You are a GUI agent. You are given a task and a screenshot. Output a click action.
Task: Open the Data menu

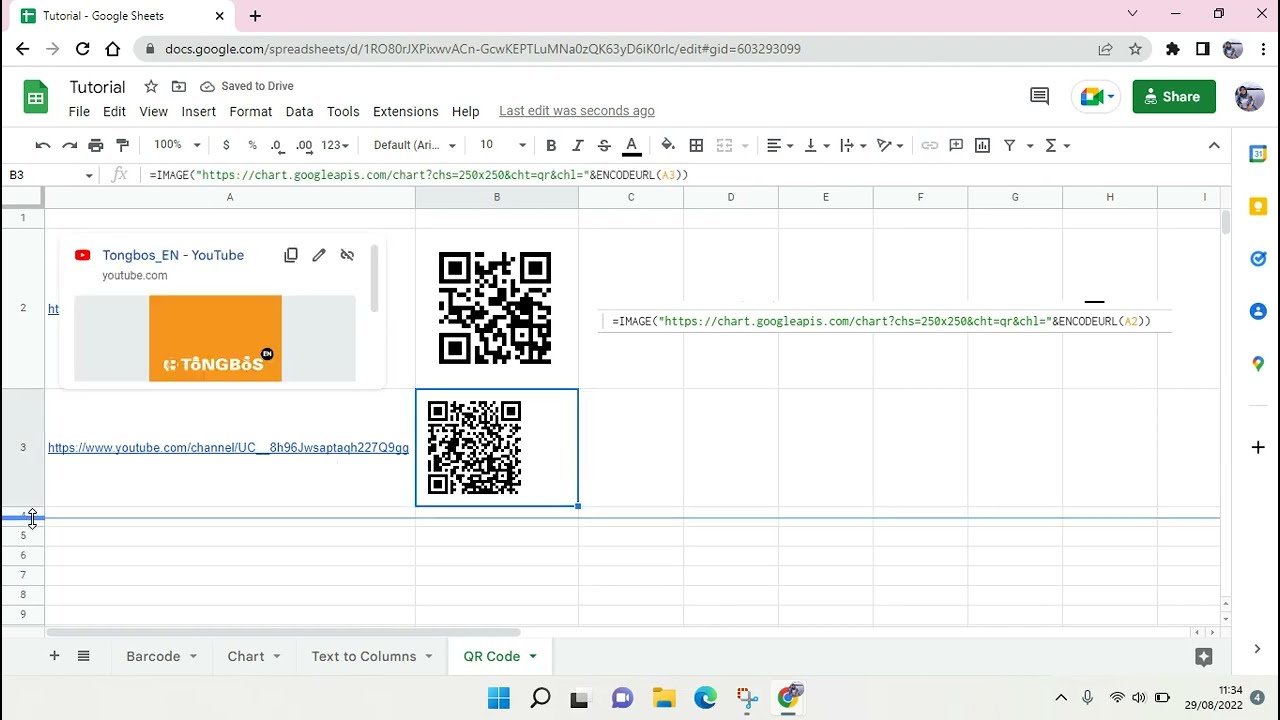tap(299, 111)
